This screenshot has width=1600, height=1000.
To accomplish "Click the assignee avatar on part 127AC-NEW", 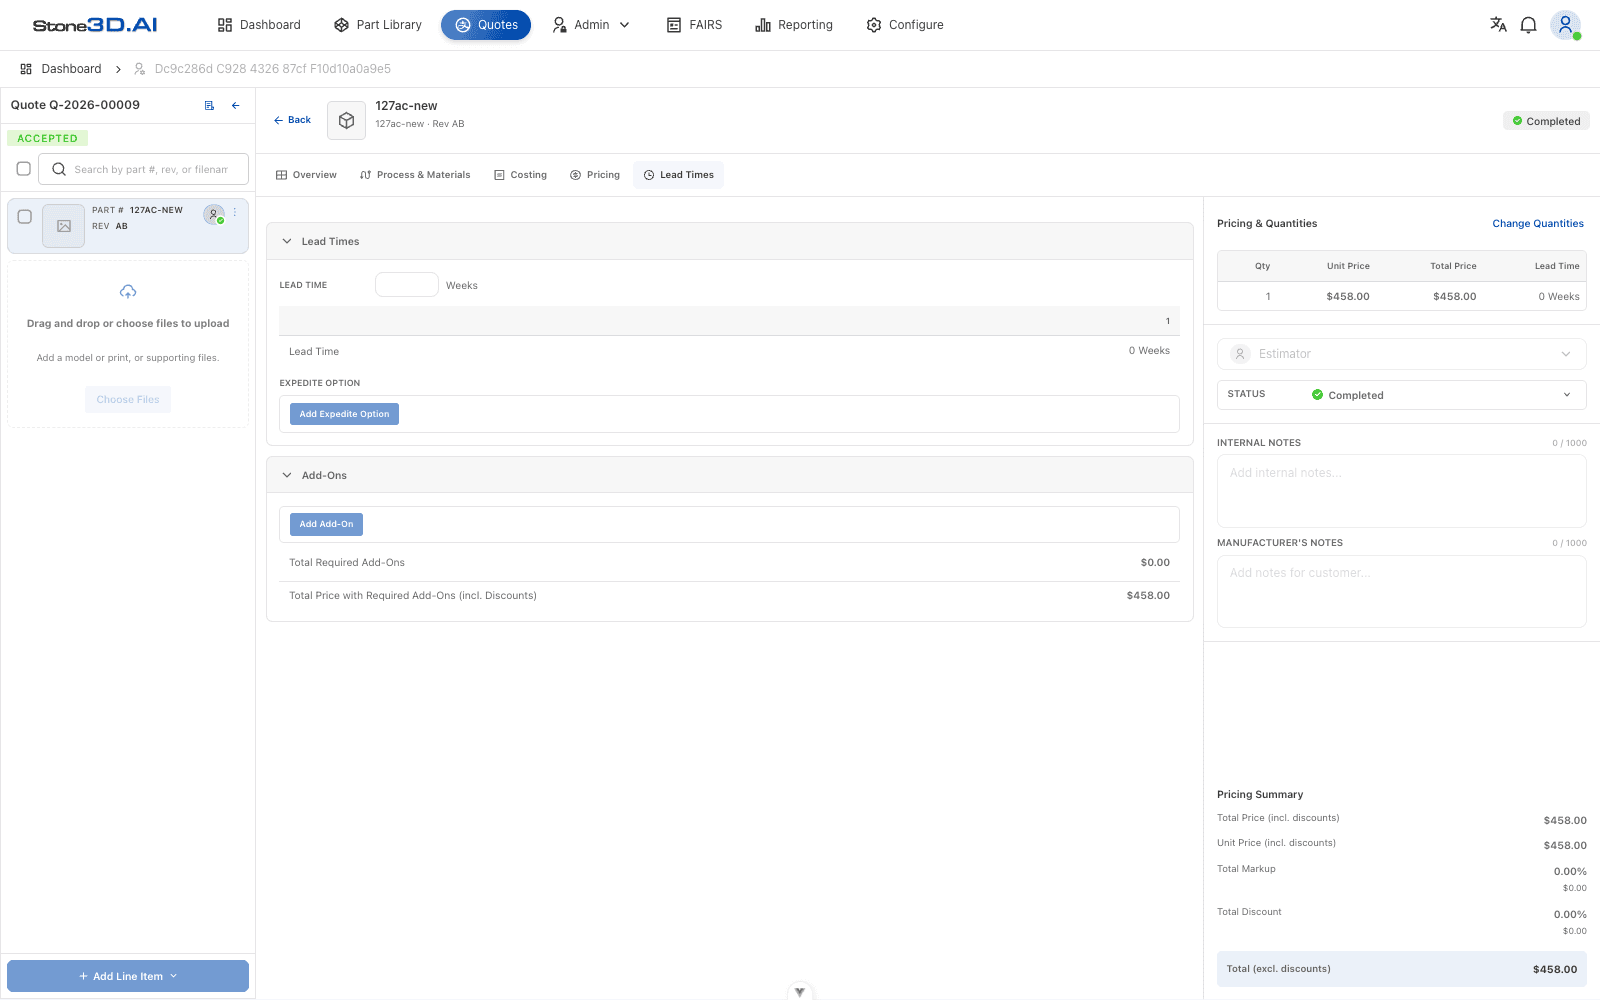I will pos(213,214).
